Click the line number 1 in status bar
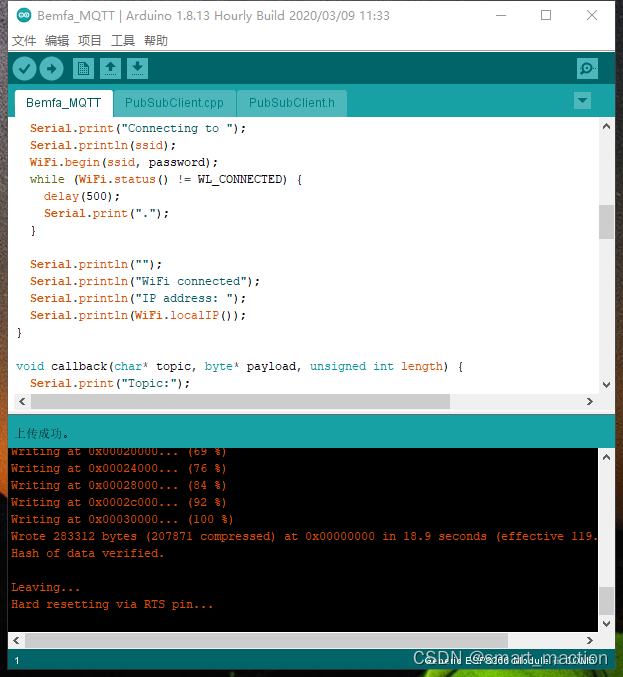 coord(17,661)
